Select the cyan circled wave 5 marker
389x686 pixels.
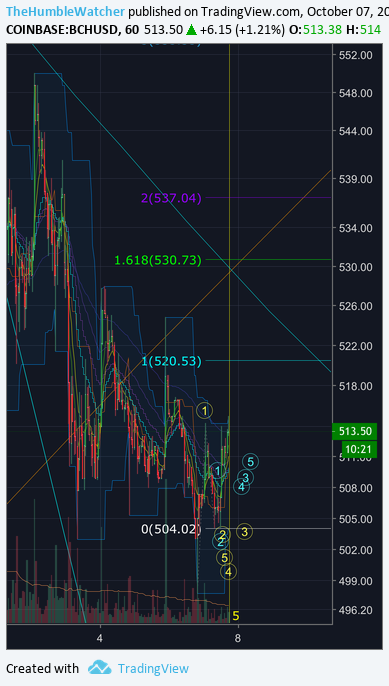(251, 462)
